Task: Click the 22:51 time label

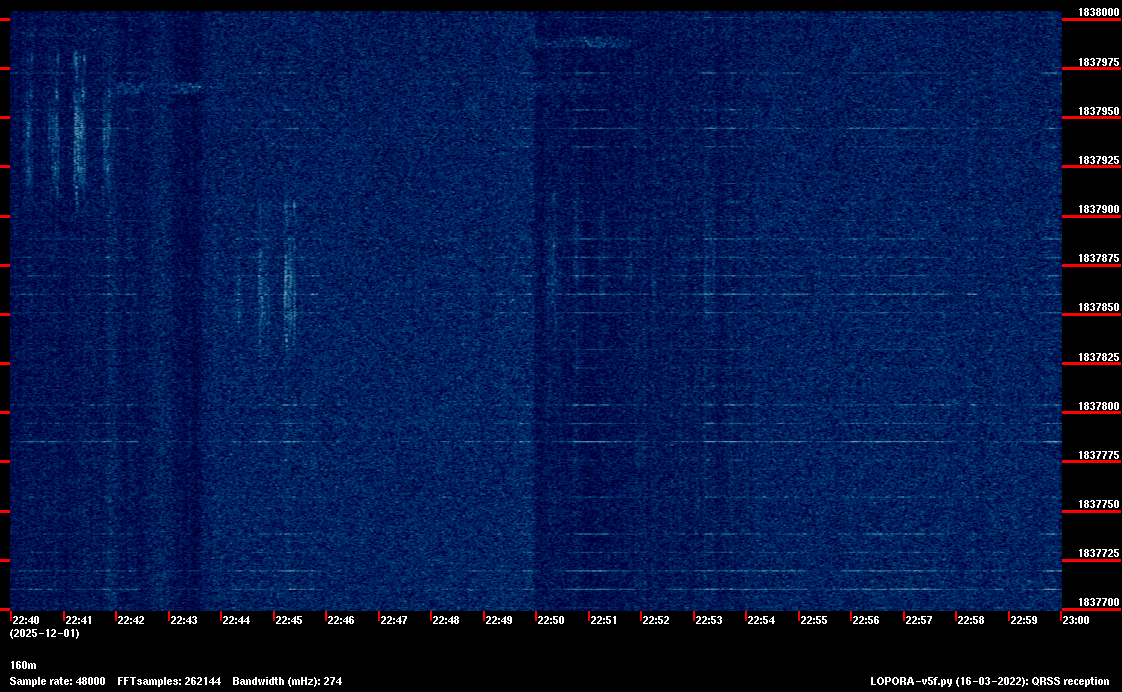Action: click(604, 620)
